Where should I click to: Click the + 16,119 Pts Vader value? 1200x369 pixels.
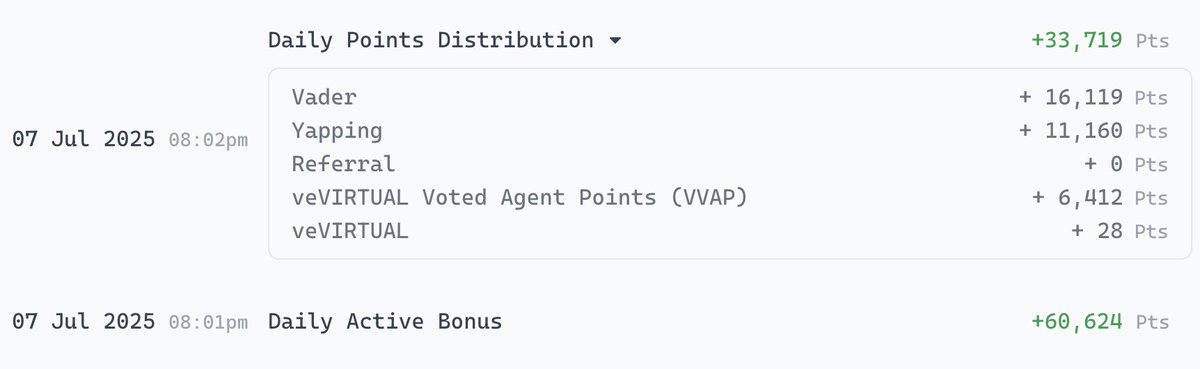point(1093,97)
